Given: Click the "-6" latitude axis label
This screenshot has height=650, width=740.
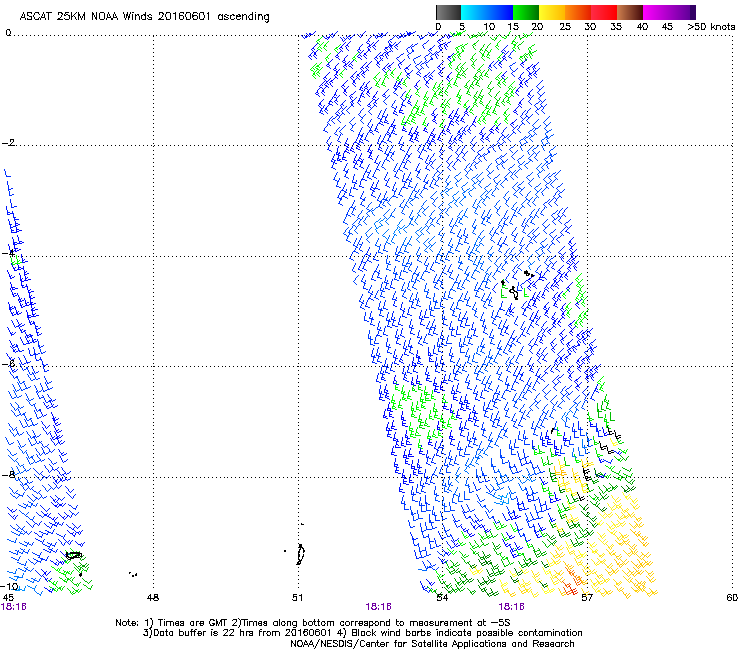Looking at the screenshot, I should (8, 364).
